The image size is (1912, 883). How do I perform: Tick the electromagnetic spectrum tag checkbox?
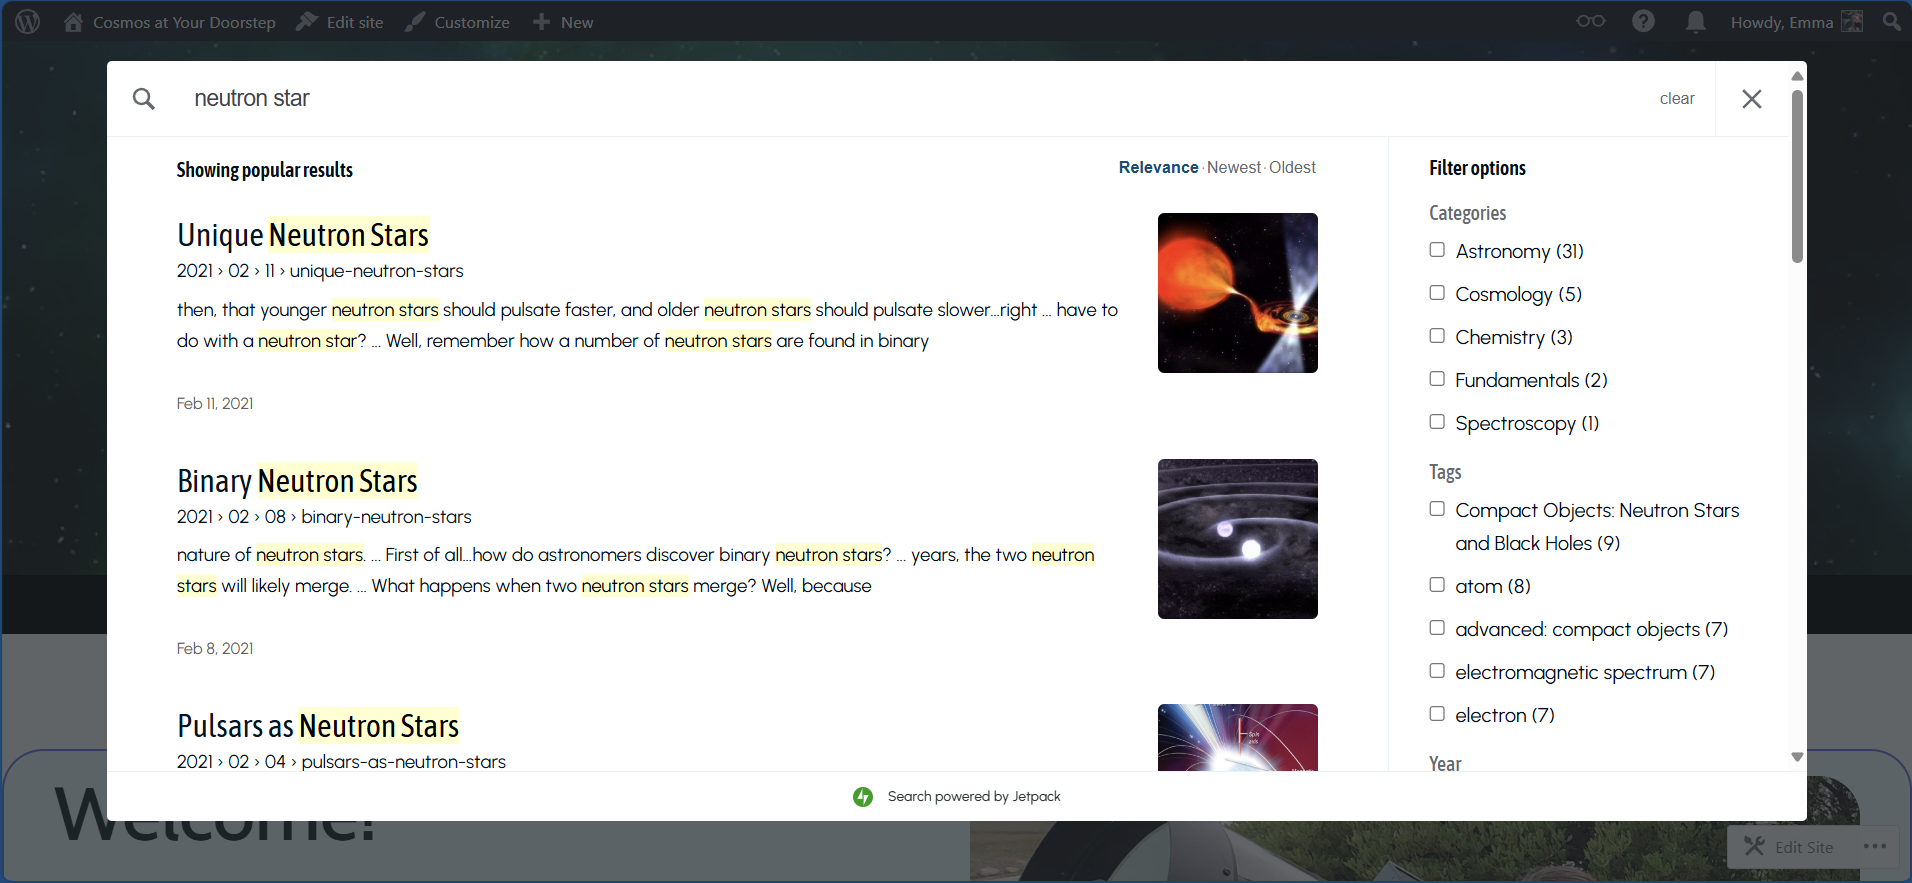(x=1437, y=671)
